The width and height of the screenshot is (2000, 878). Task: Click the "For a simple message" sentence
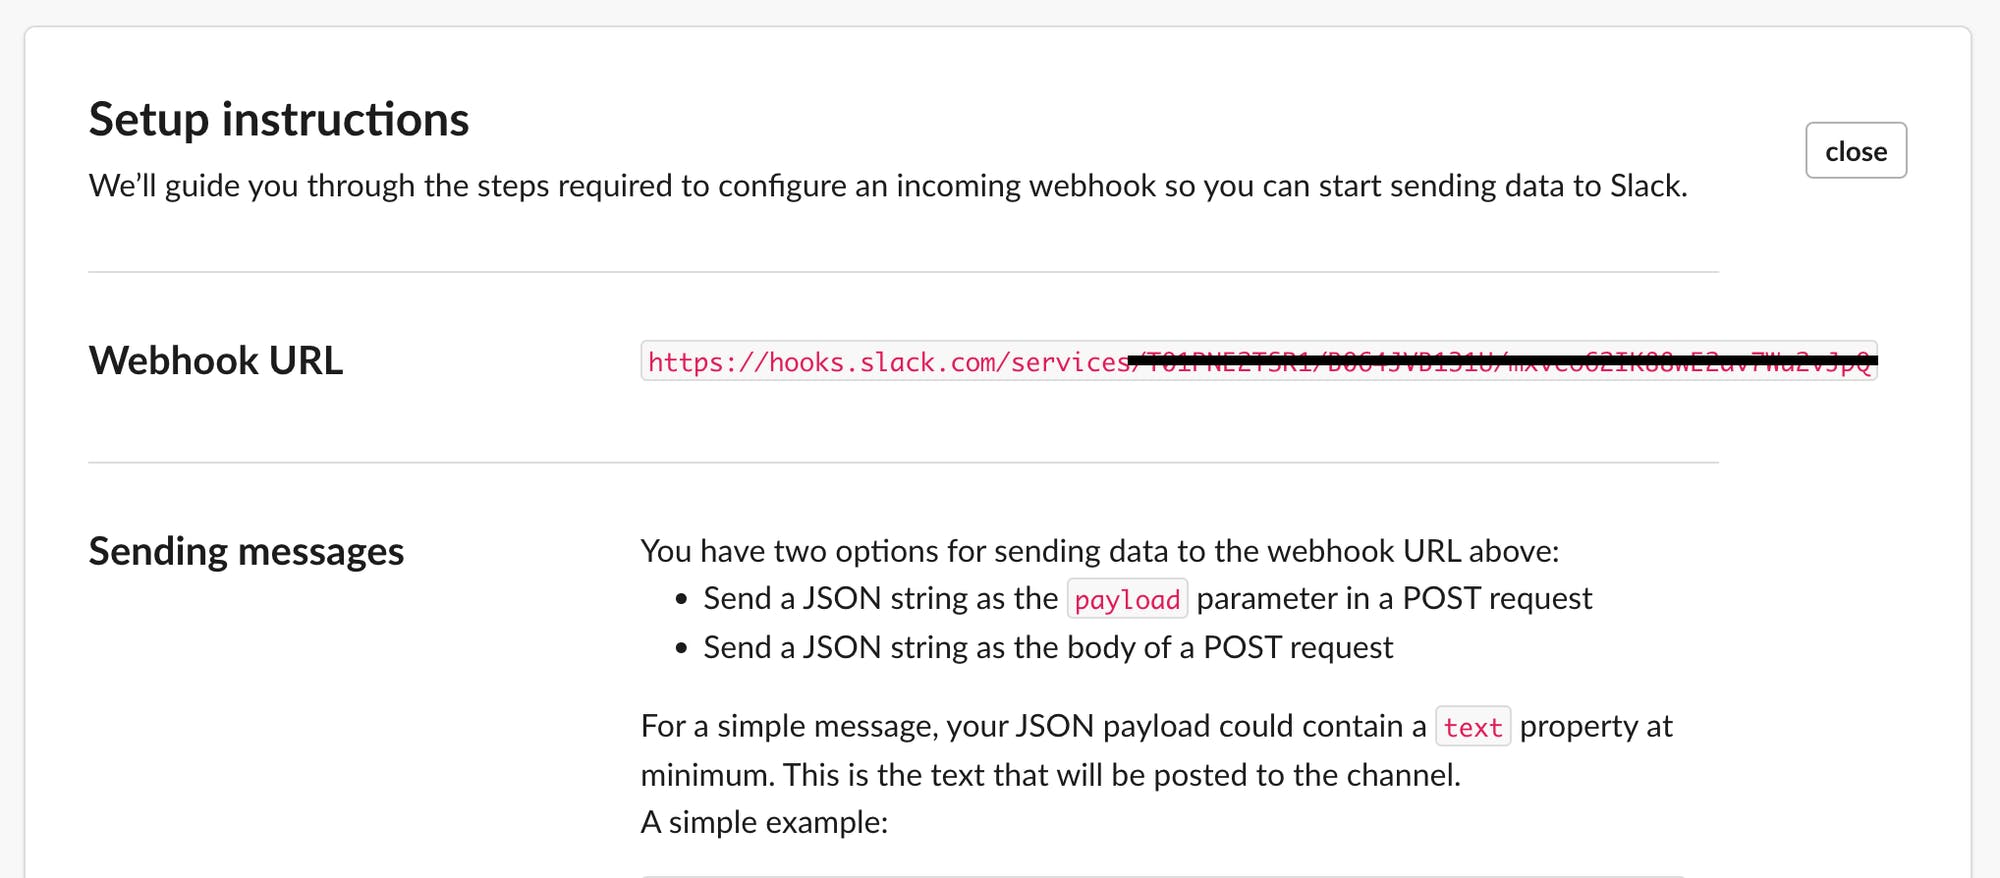pyautogui.click(x=1033, y=726)
